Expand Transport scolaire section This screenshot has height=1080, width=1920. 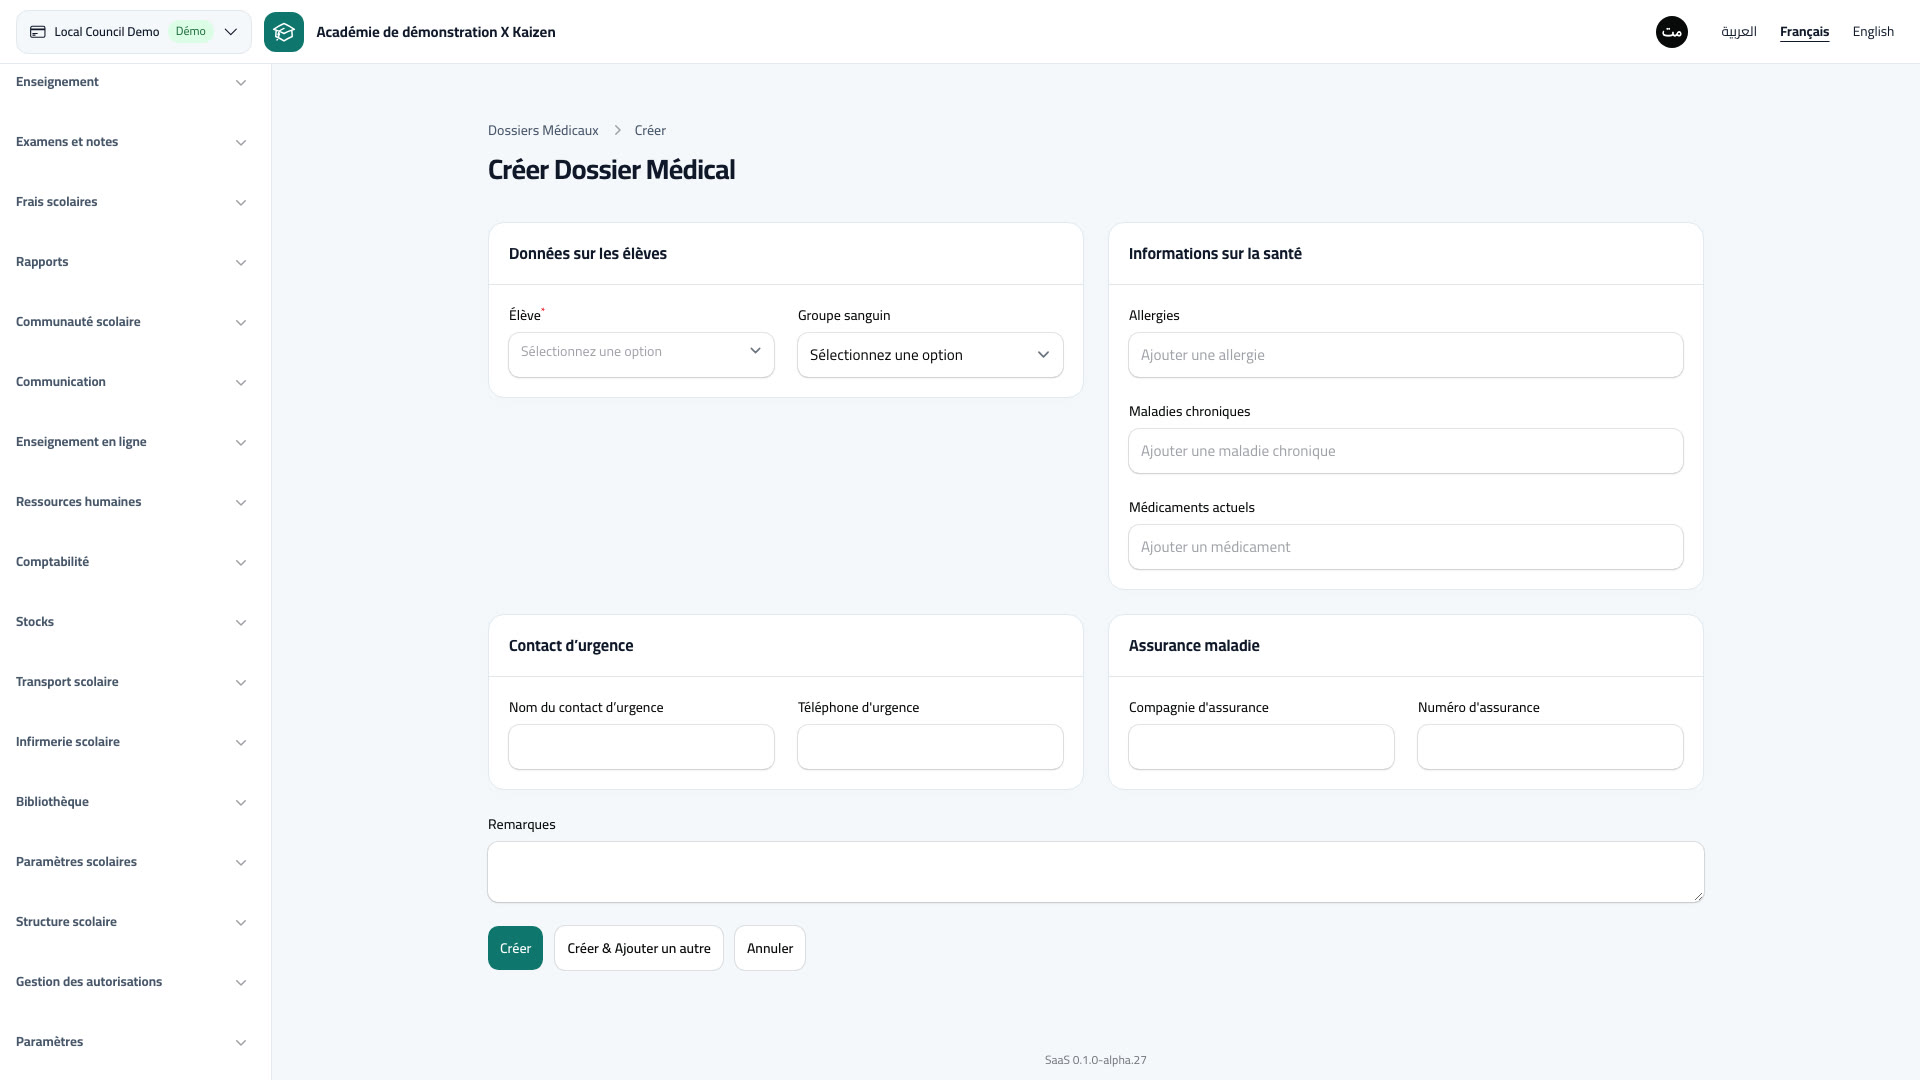(x=131, y=682)
